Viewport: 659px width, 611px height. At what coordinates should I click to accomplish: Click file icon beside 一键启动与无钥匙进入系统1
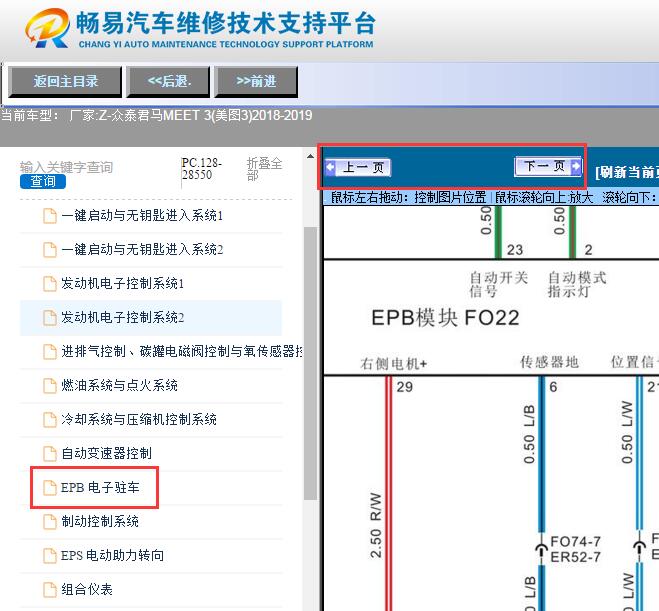50,216
